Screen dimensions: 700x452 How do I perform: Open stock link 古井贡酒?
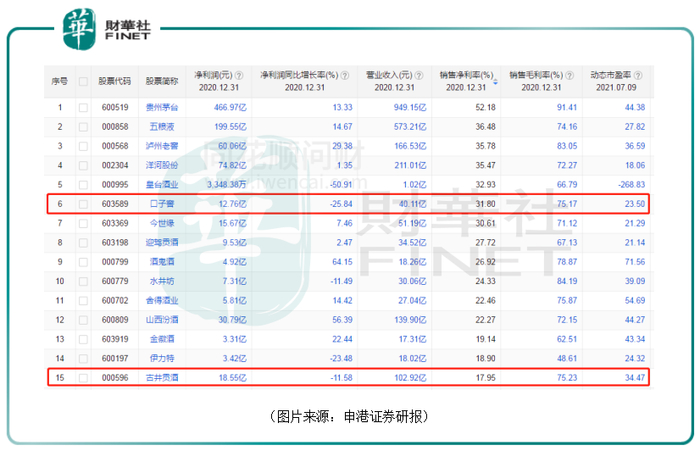[x=162, y=378]
